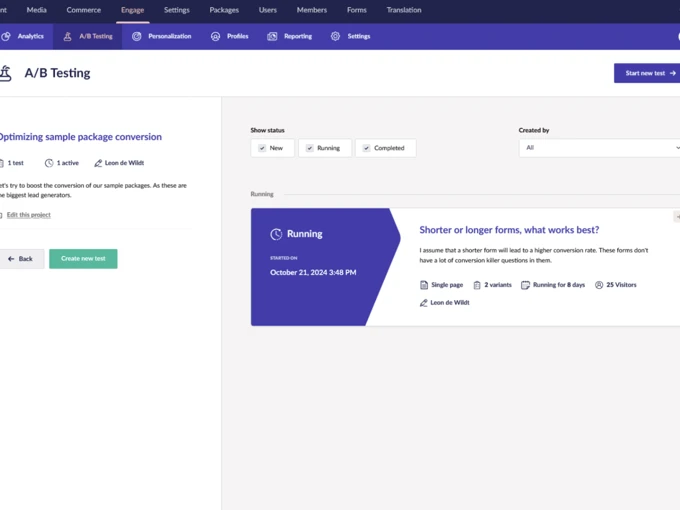
Task: Switch to the Translation tab
Action: click(x=404, y=10)
